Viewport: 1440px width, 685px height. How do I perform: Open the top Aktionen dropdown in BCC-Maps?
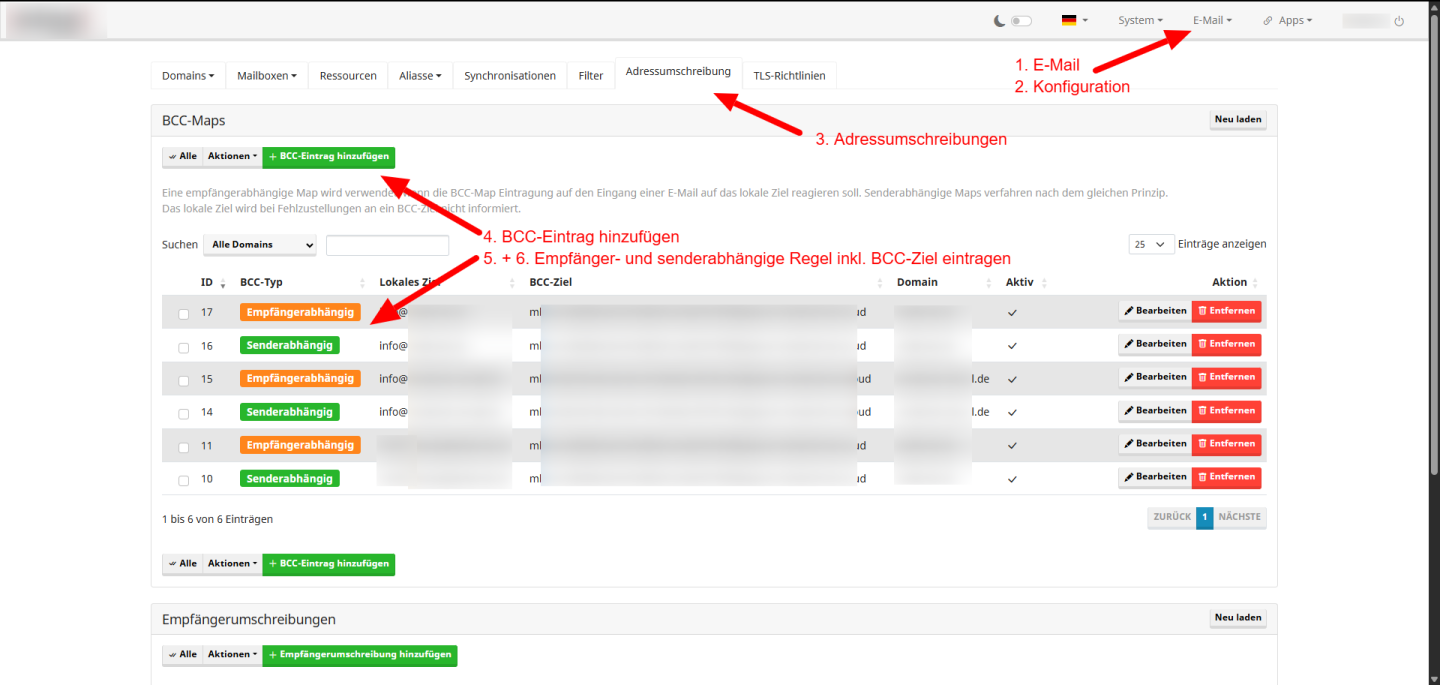232,157
